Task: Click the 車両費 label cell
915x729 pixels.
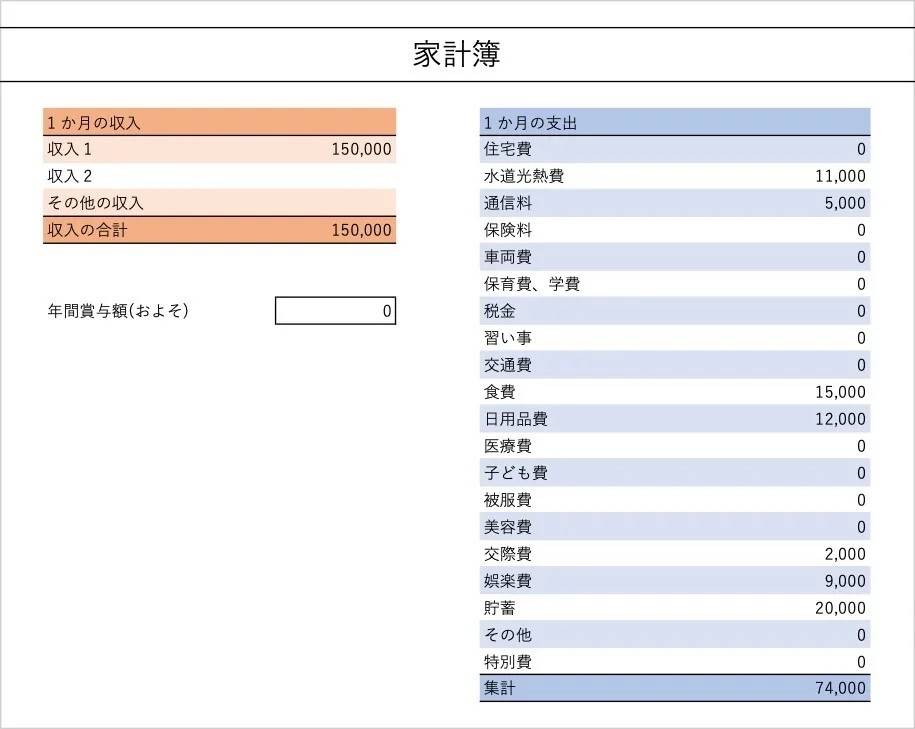Action: pos(508,257)
